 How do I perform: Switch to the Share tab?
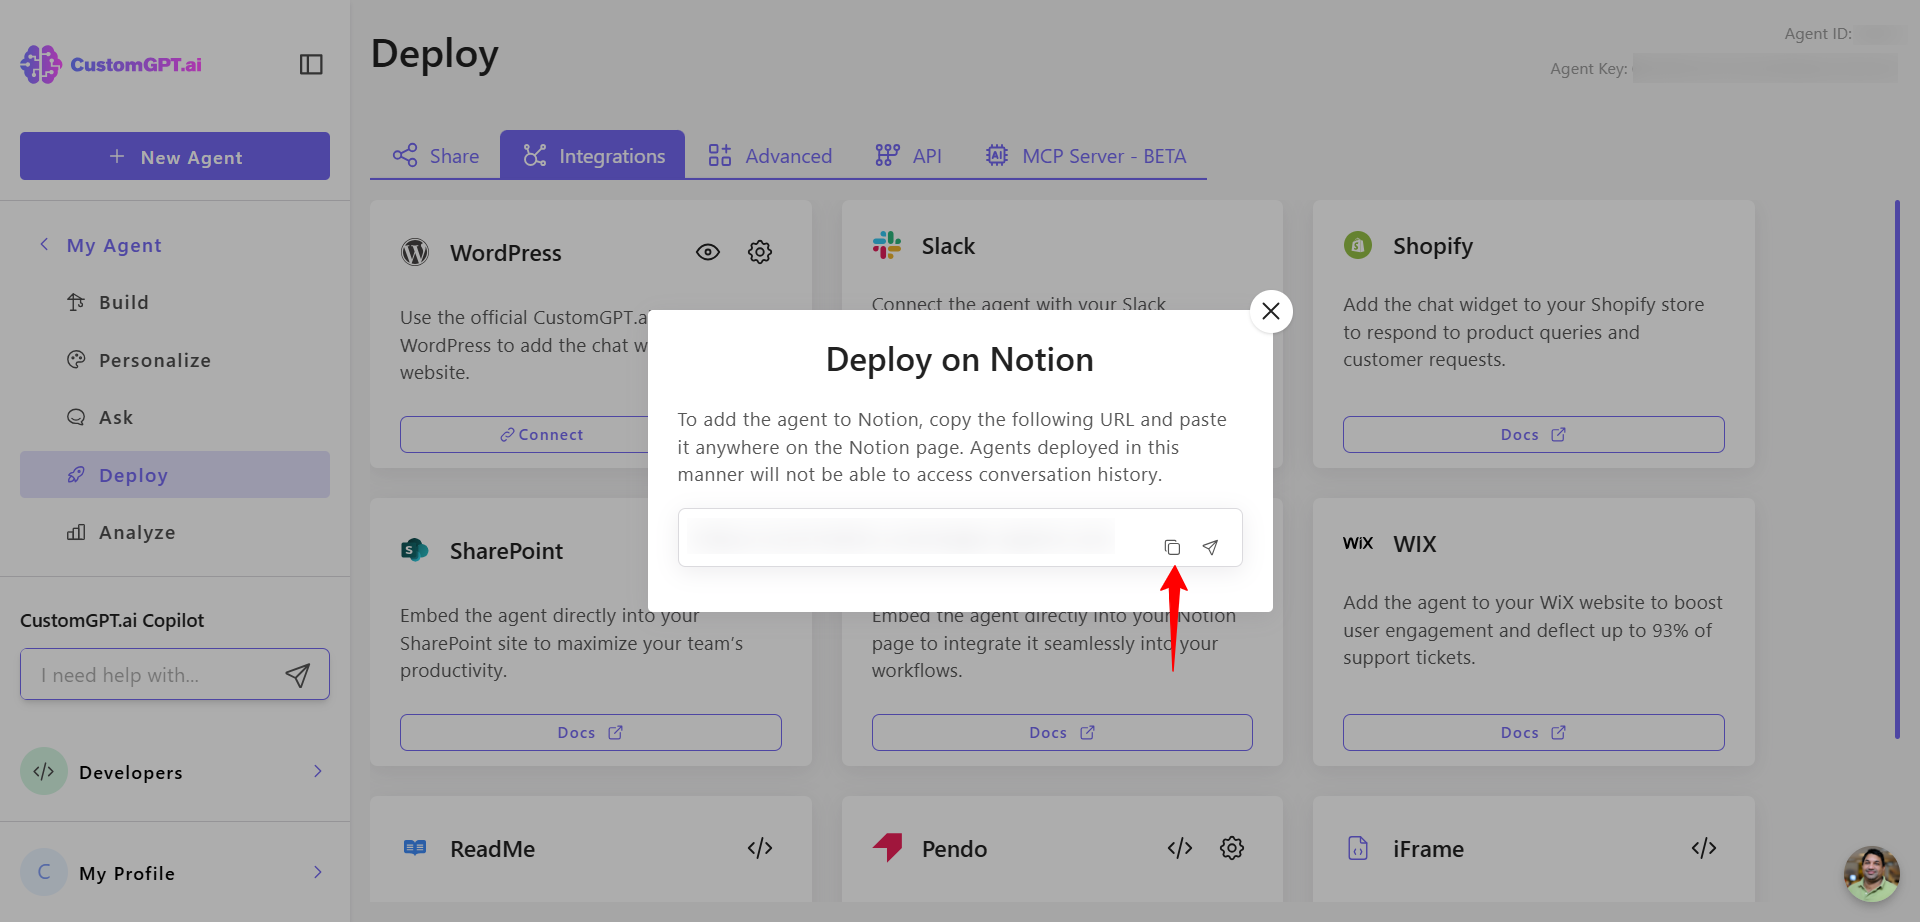coord(436,156)
